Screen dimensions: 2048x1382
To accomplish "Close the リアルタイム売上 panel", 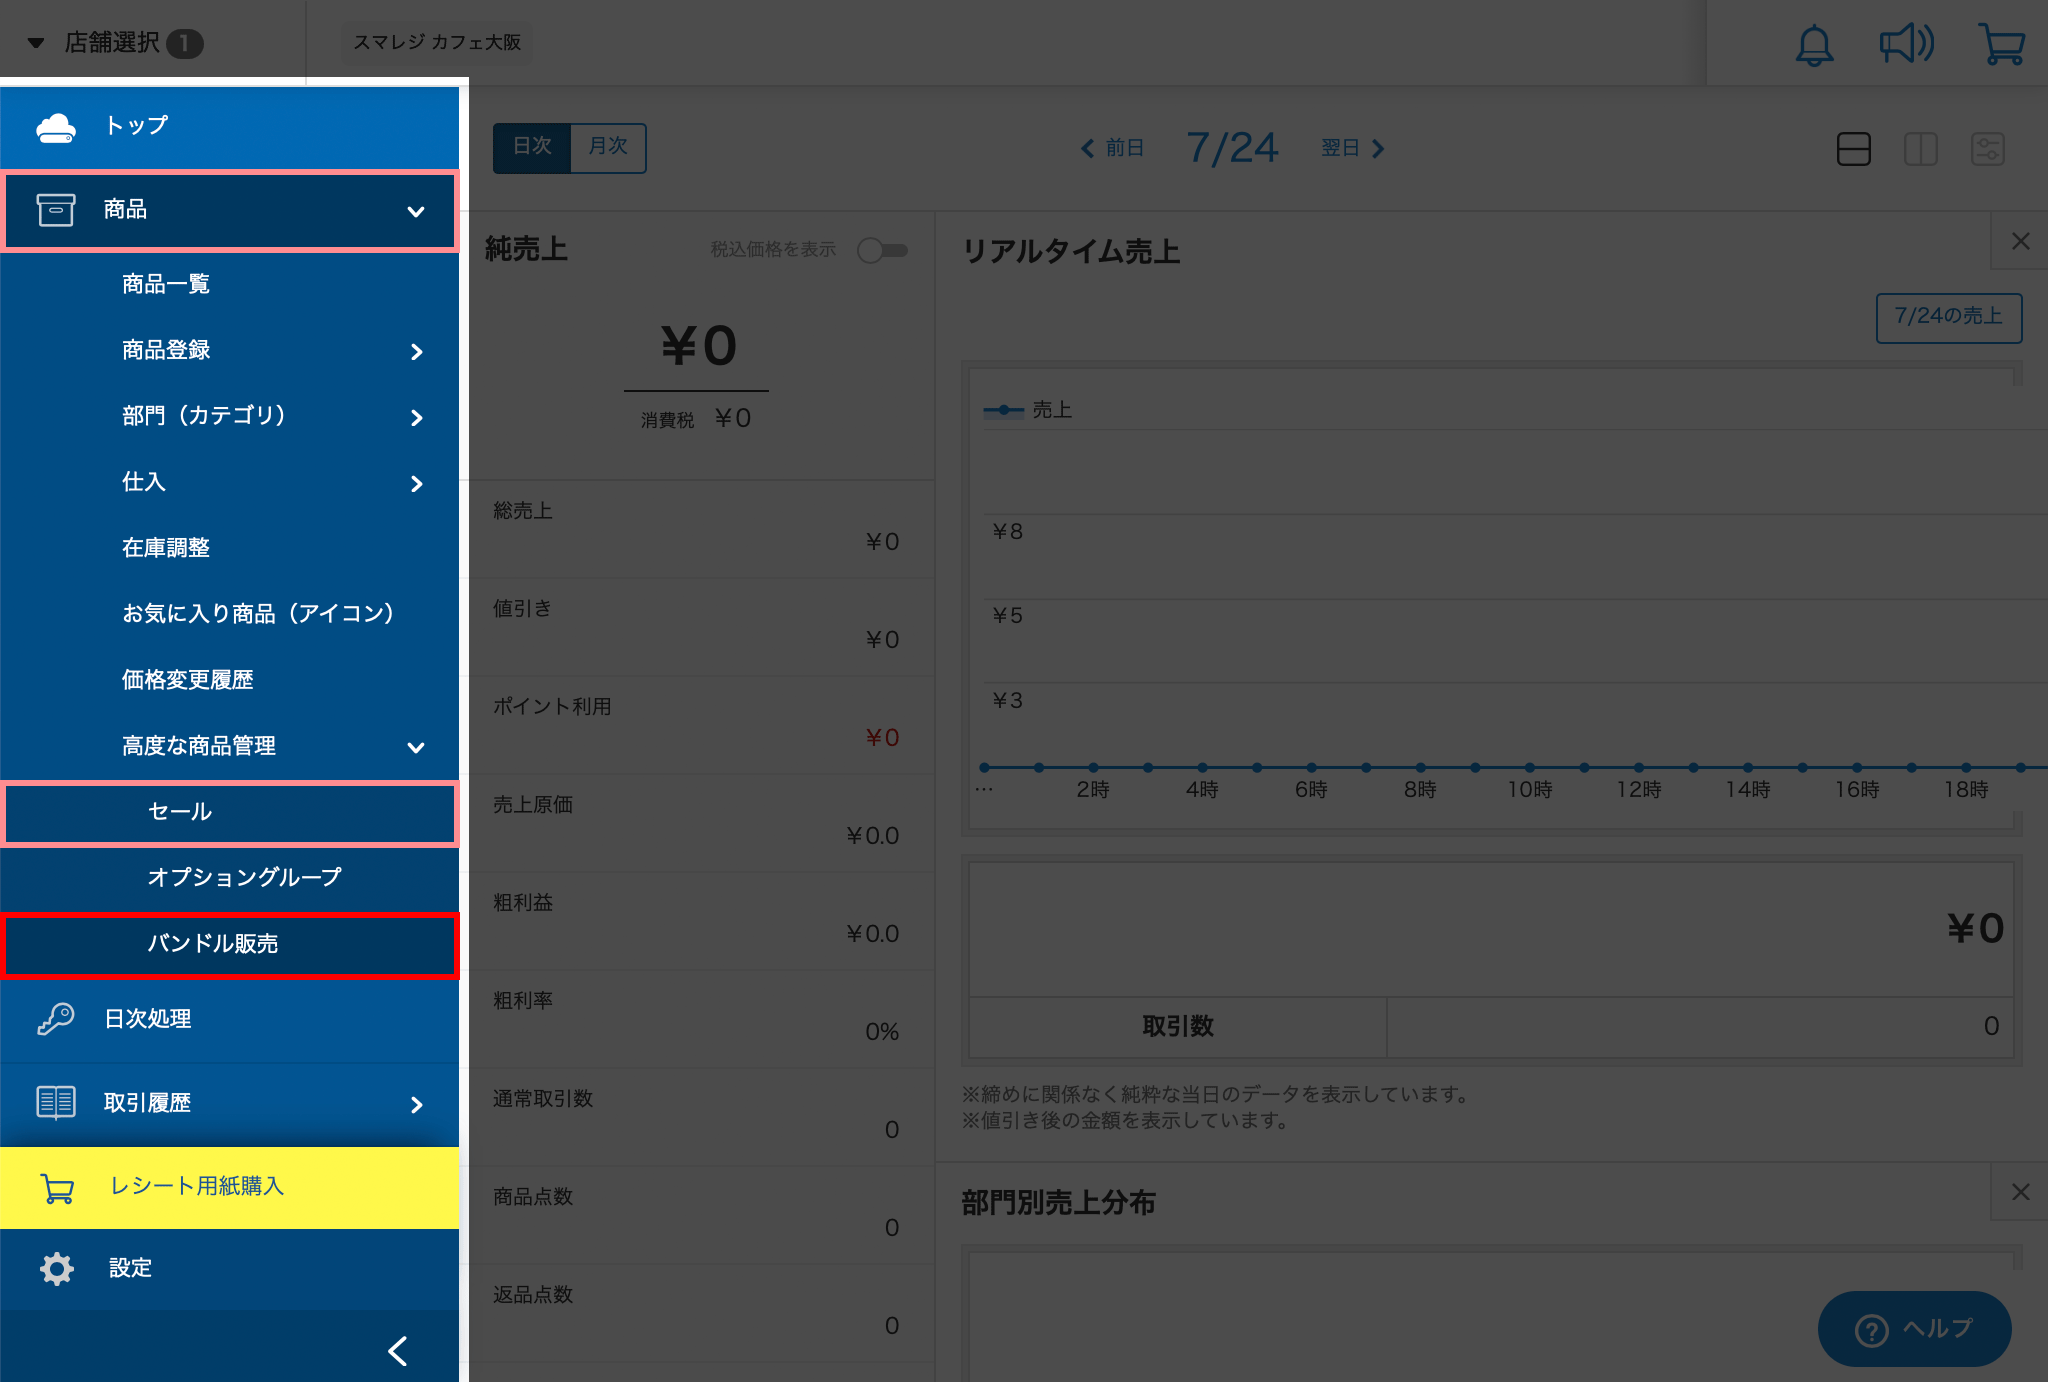I will (x=2020, y=241).
